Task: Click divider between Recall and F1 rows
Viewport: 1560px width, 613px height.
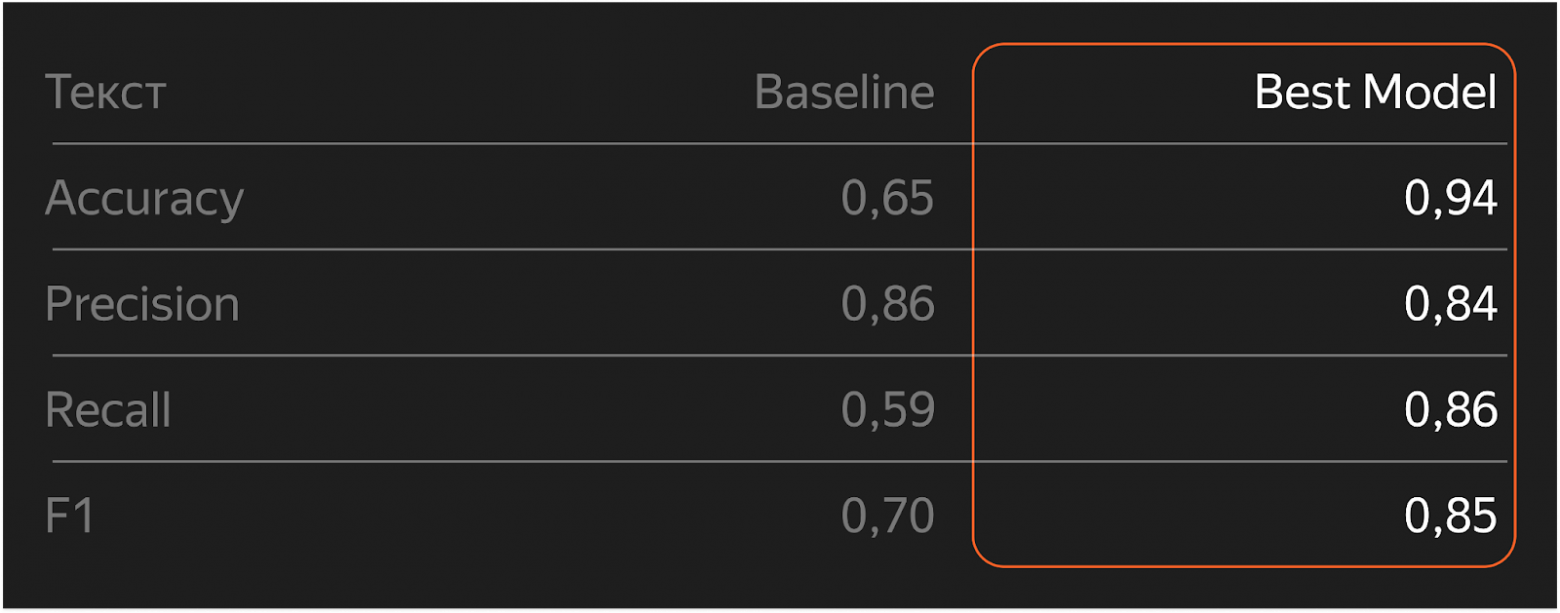Action: [500, 462]
